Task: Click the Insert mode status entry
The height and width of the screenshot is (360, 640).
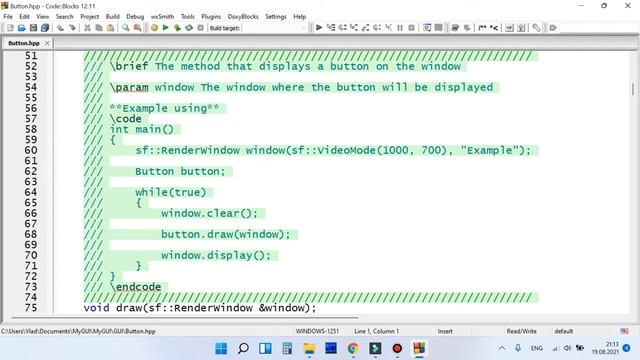Action: tap(445, 331)
